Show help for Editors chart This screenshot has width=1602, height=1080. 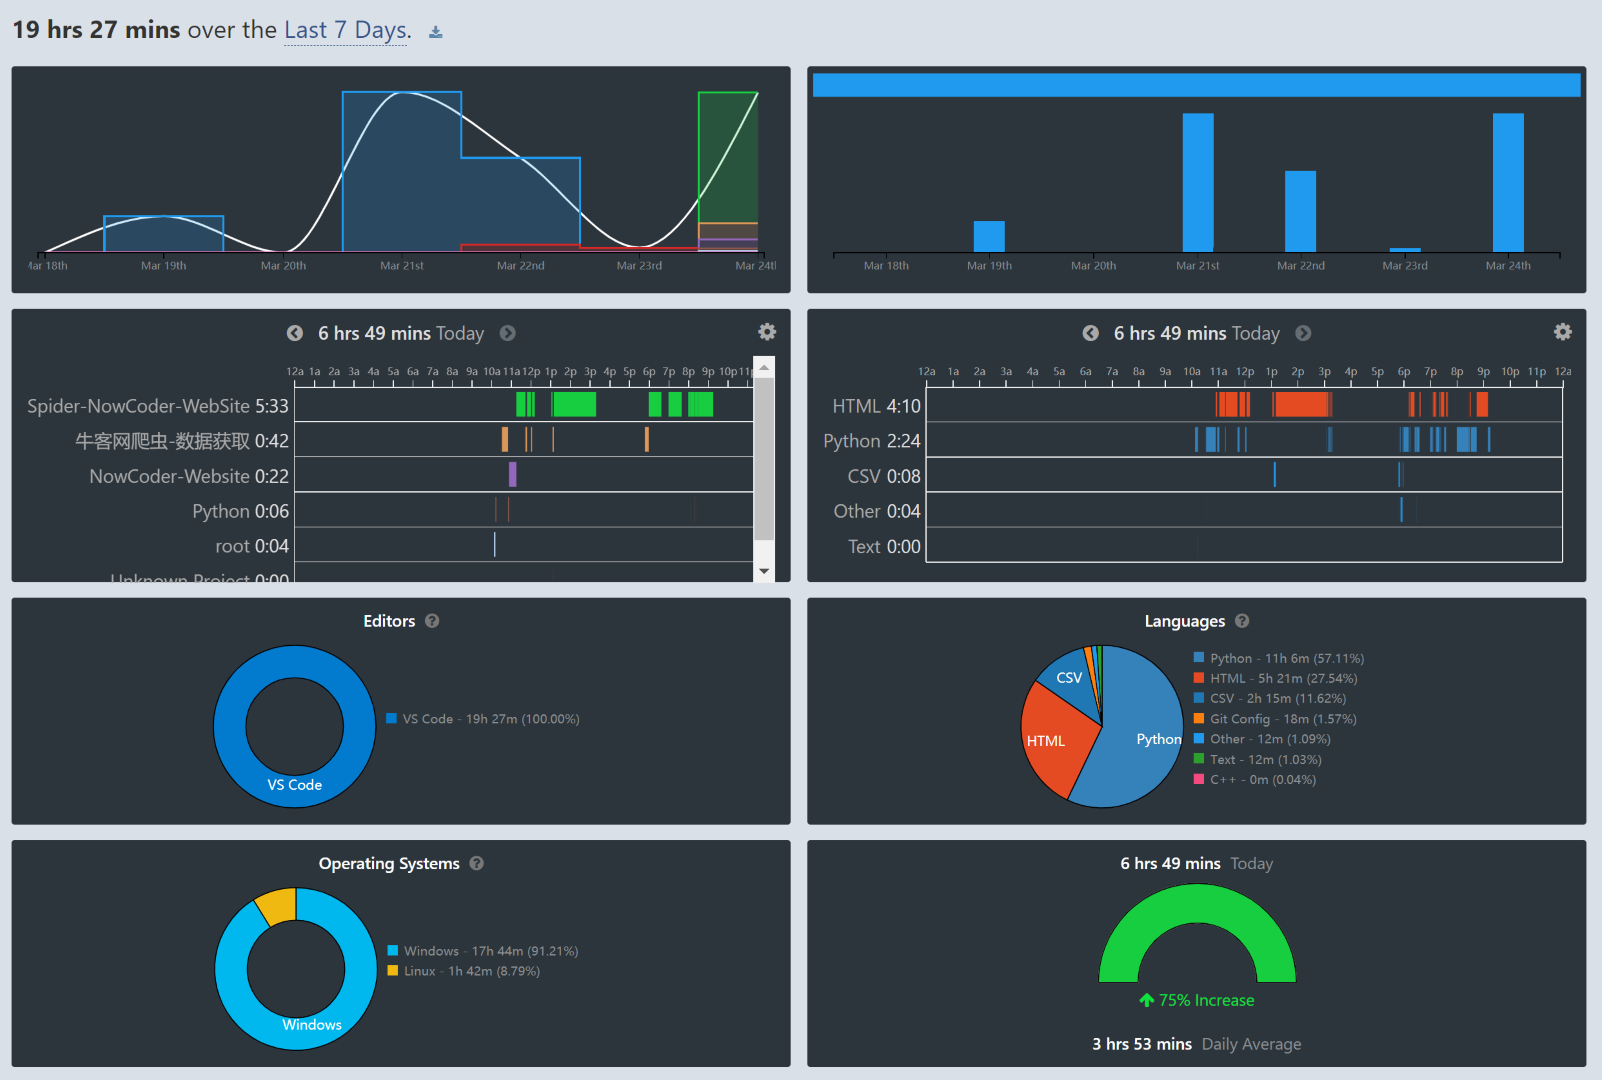[432, 621]
